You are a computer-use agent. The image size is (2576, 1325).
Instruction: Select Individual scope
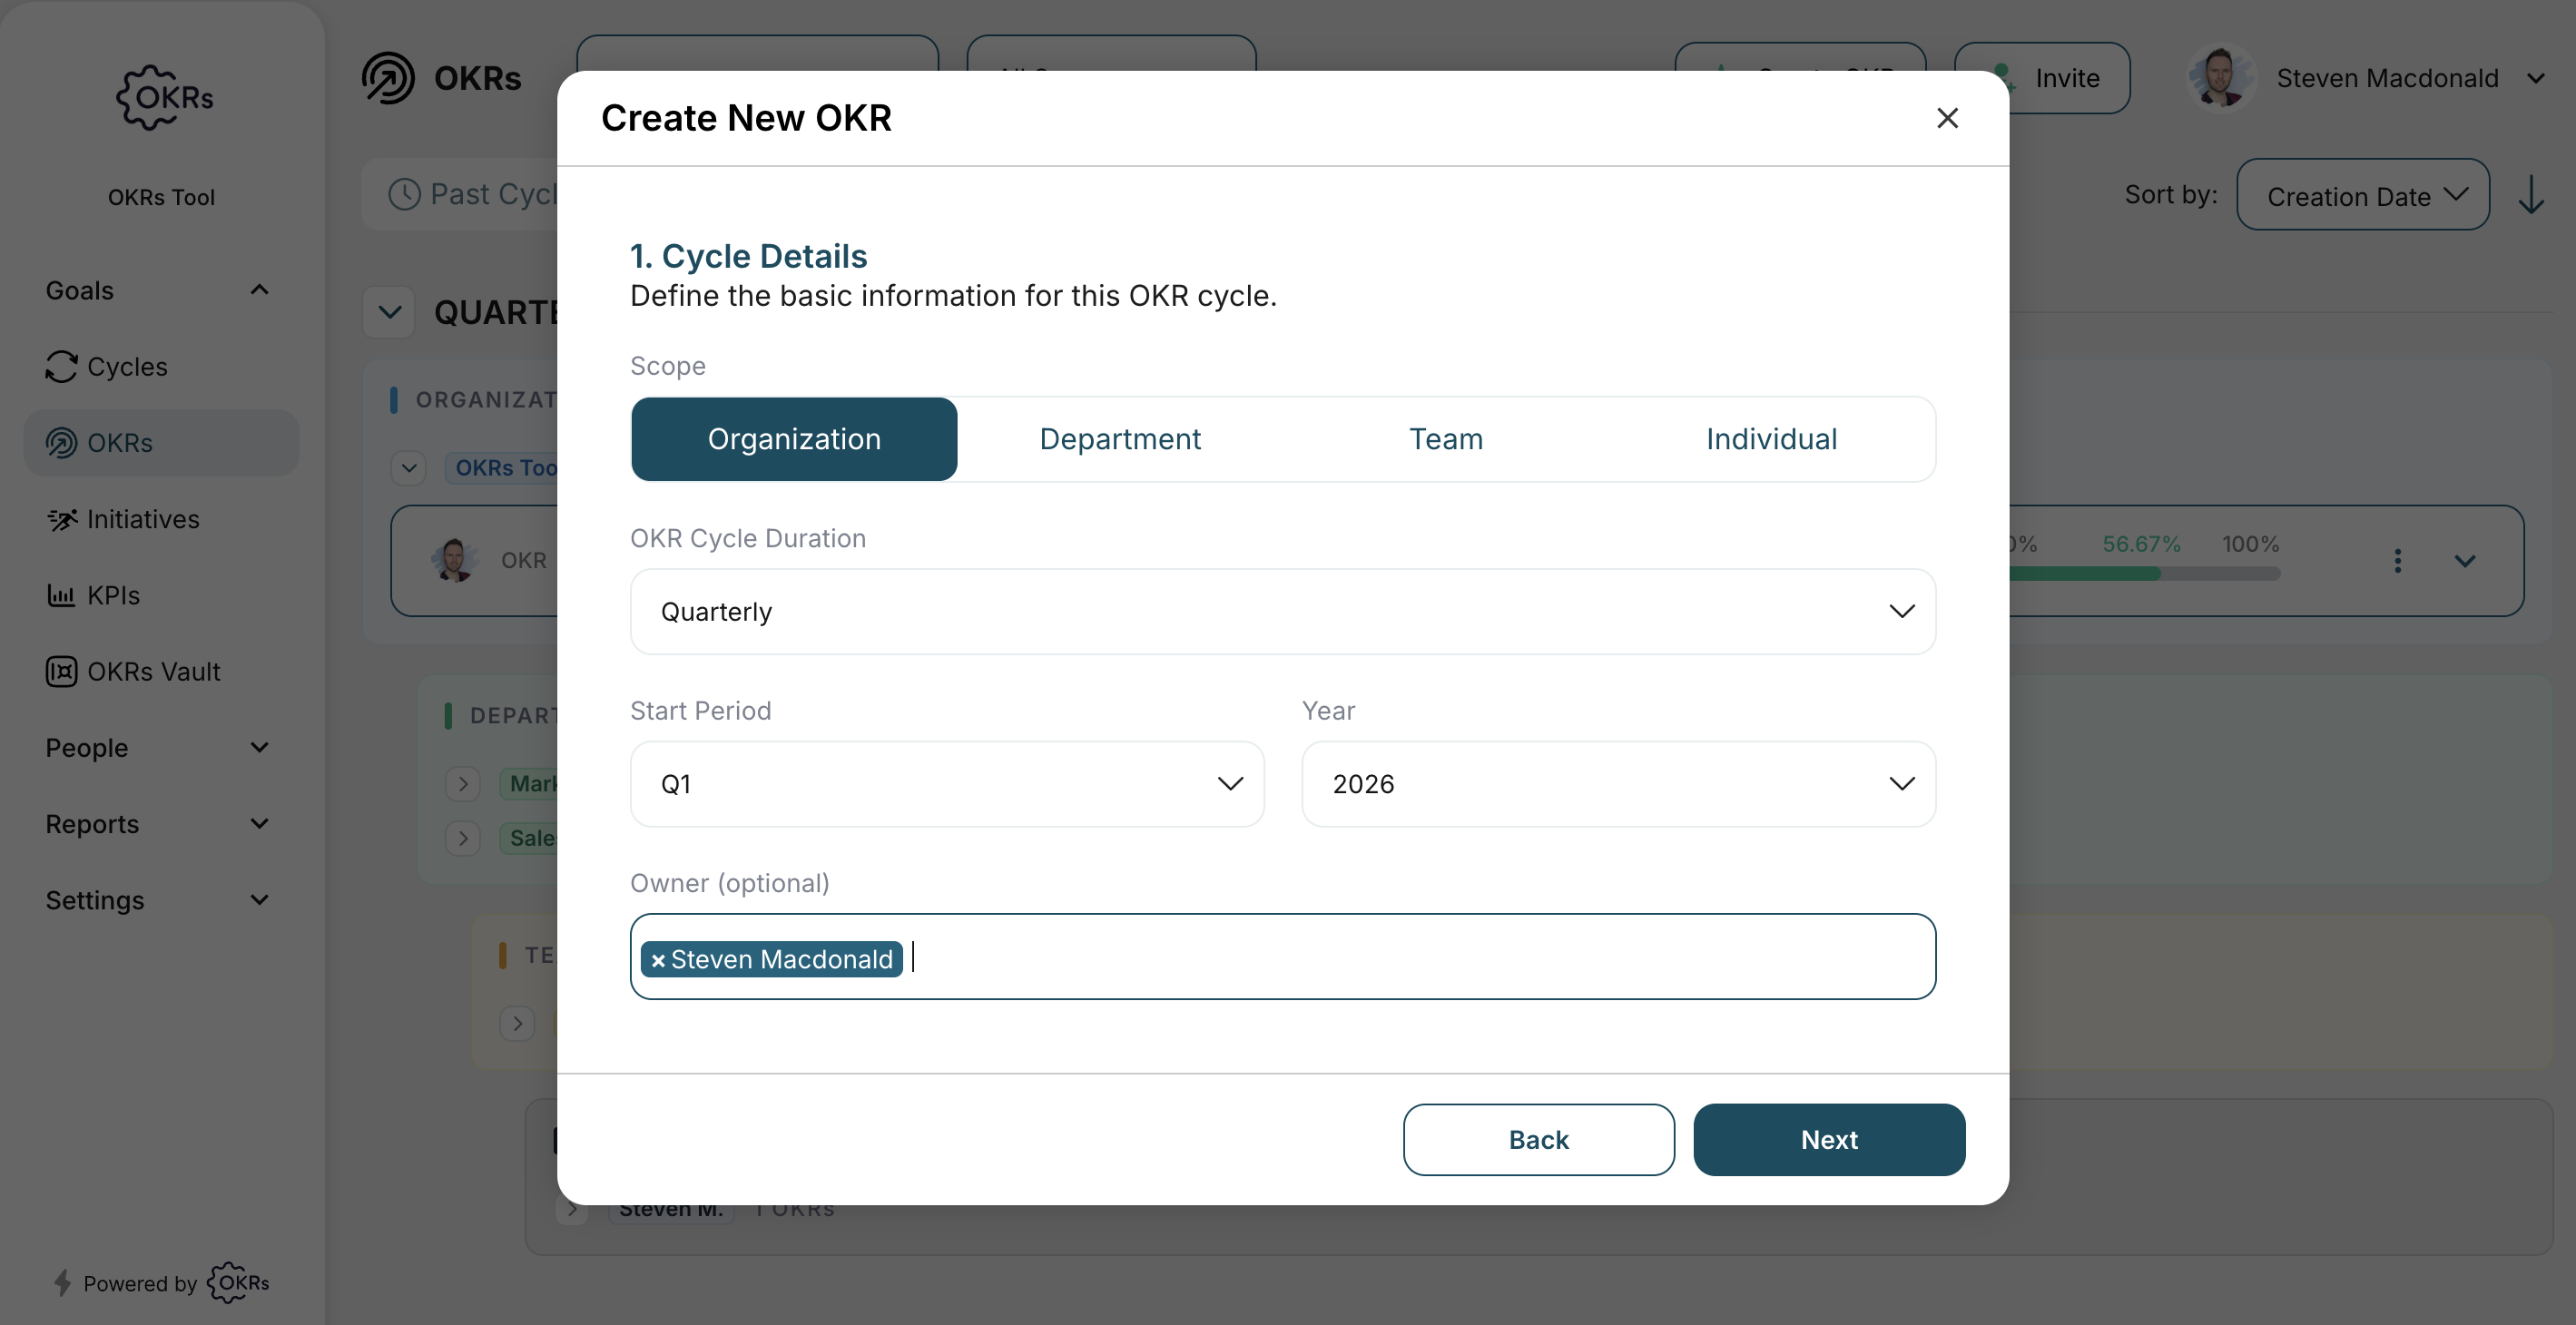1771,438
